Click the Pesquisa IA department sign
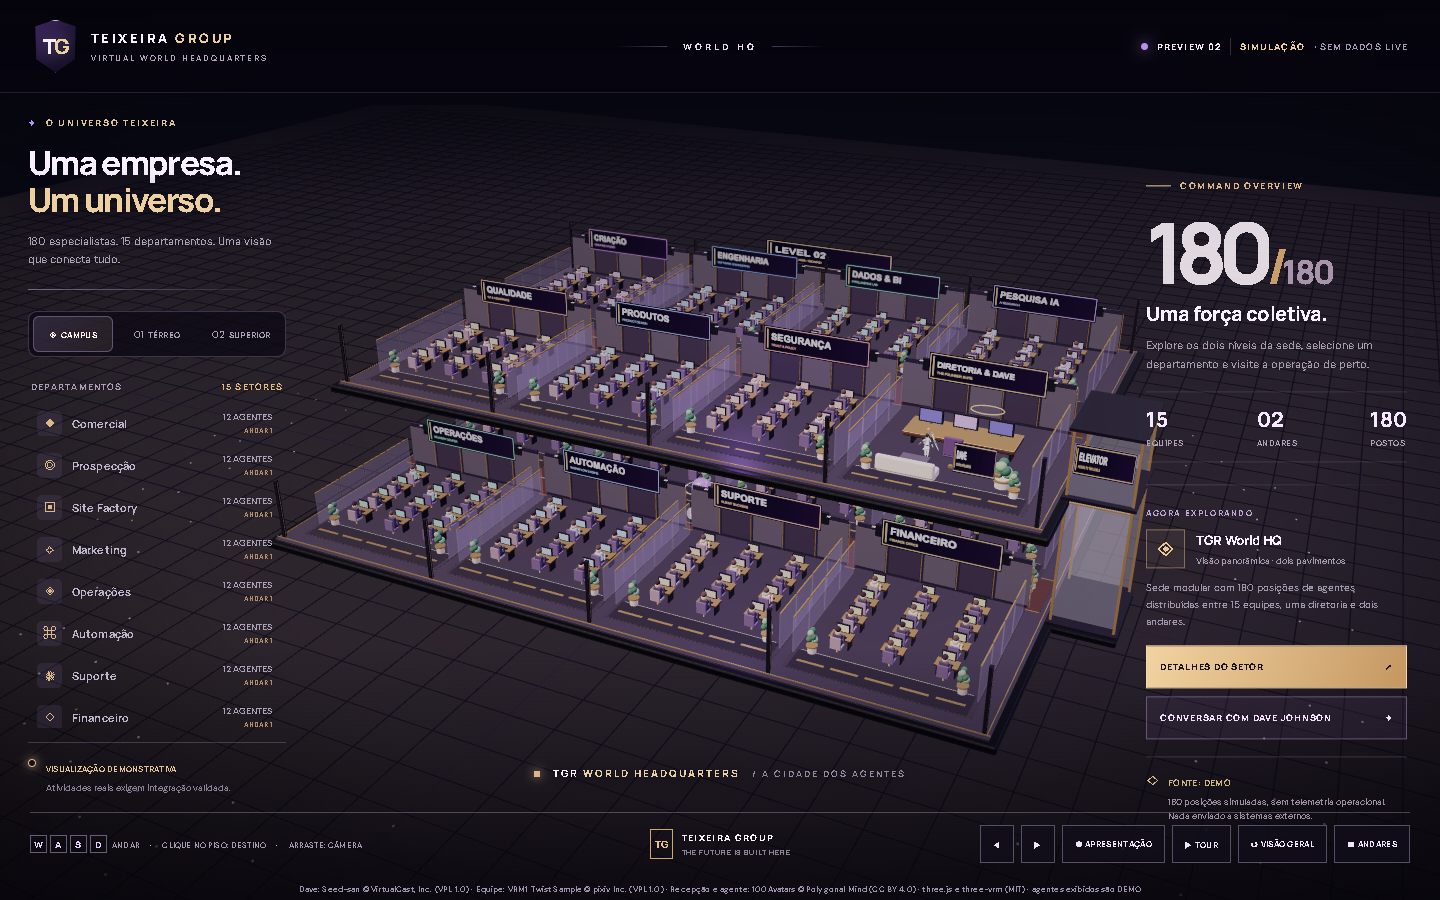 [1046, 303]
